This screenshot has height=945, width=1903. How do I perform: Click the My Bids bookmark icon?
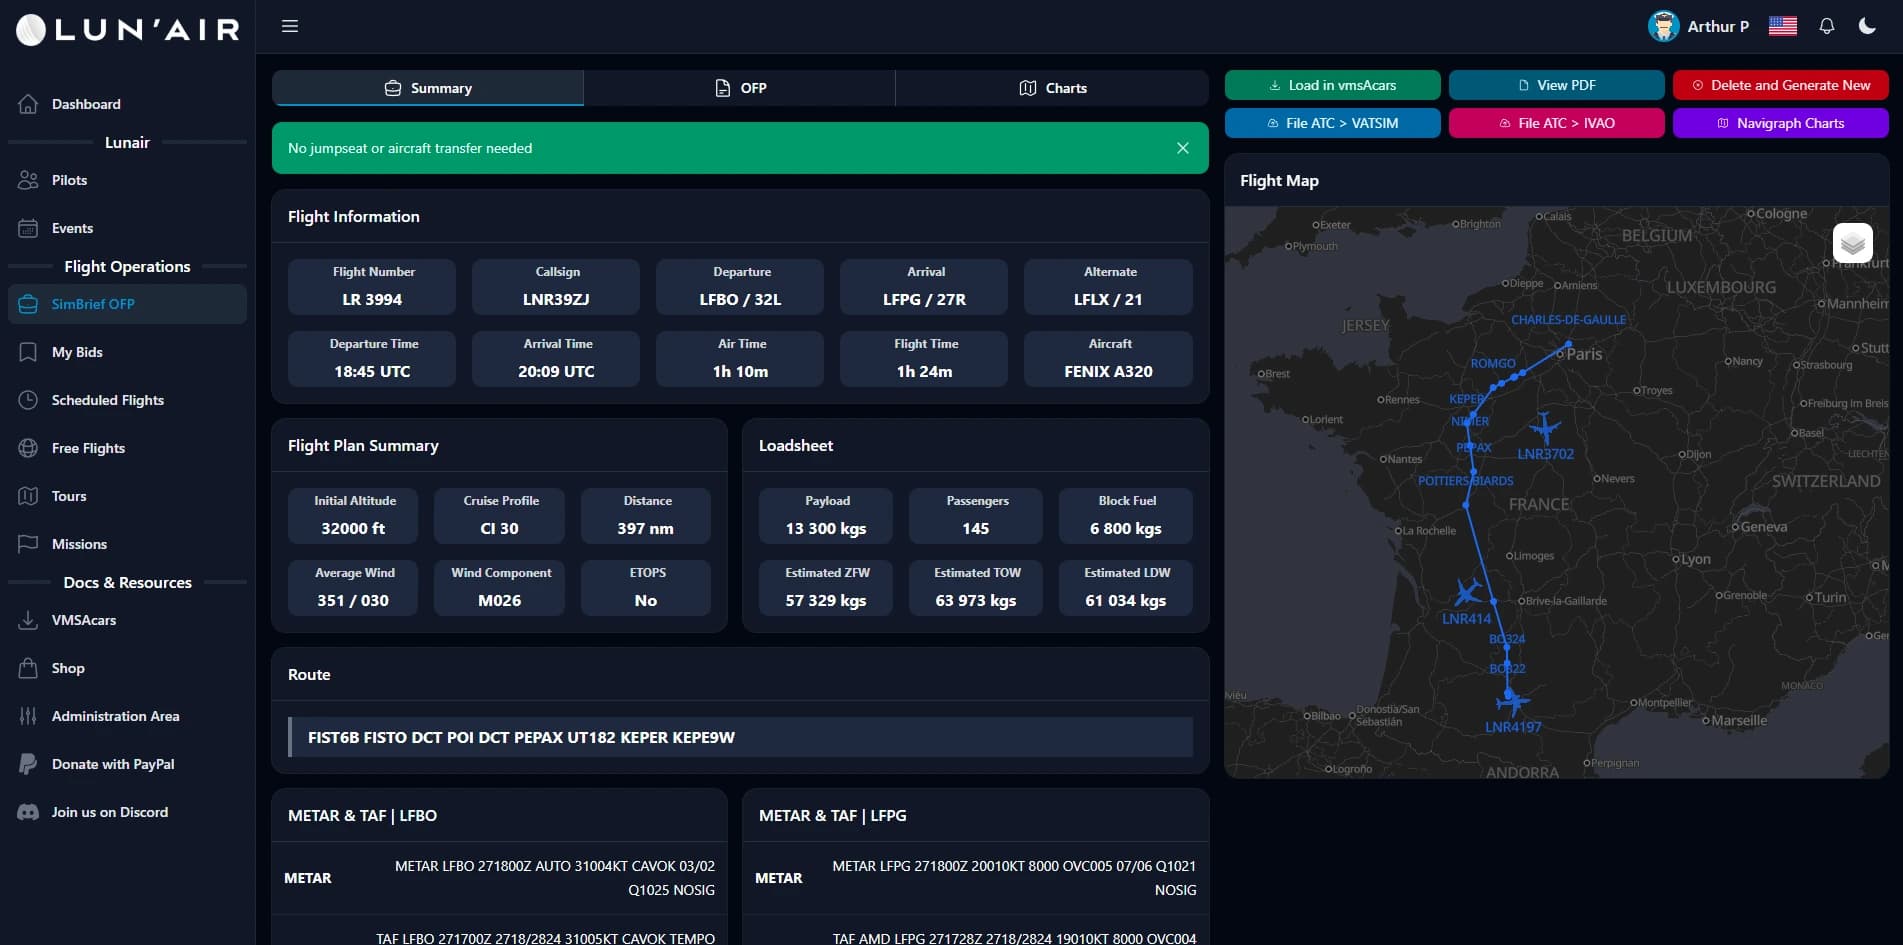click(x=27, y=352)
